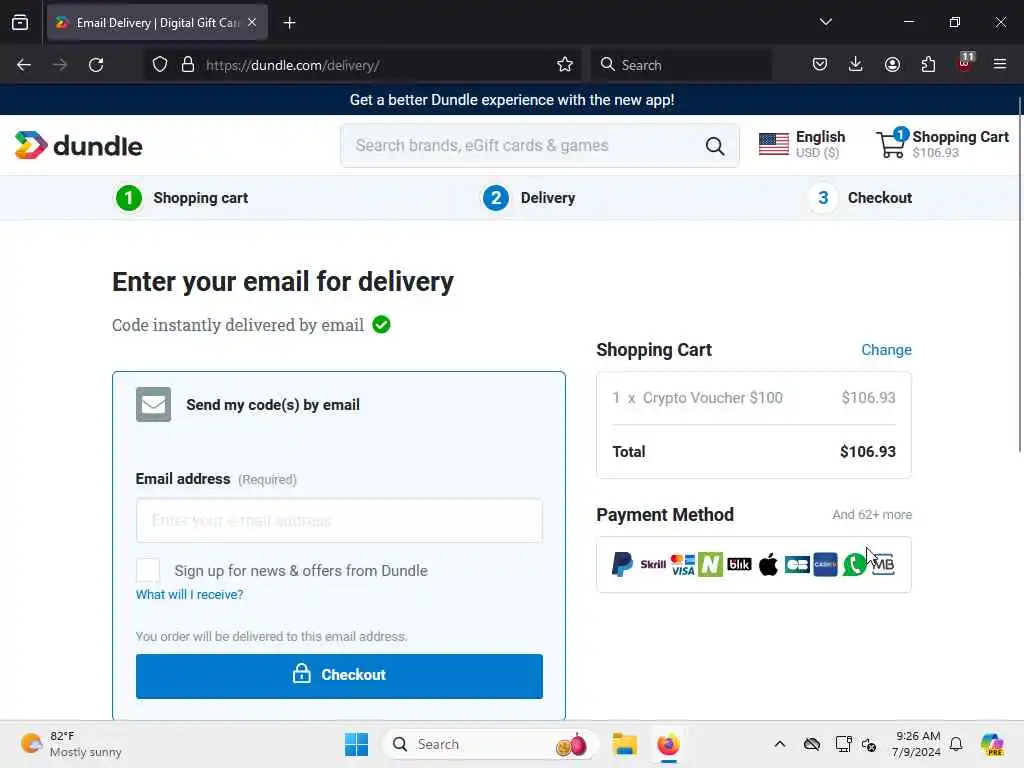The image size is (1024, 768).
Task: Click the new app banner
Action: (x=512, y=100)
